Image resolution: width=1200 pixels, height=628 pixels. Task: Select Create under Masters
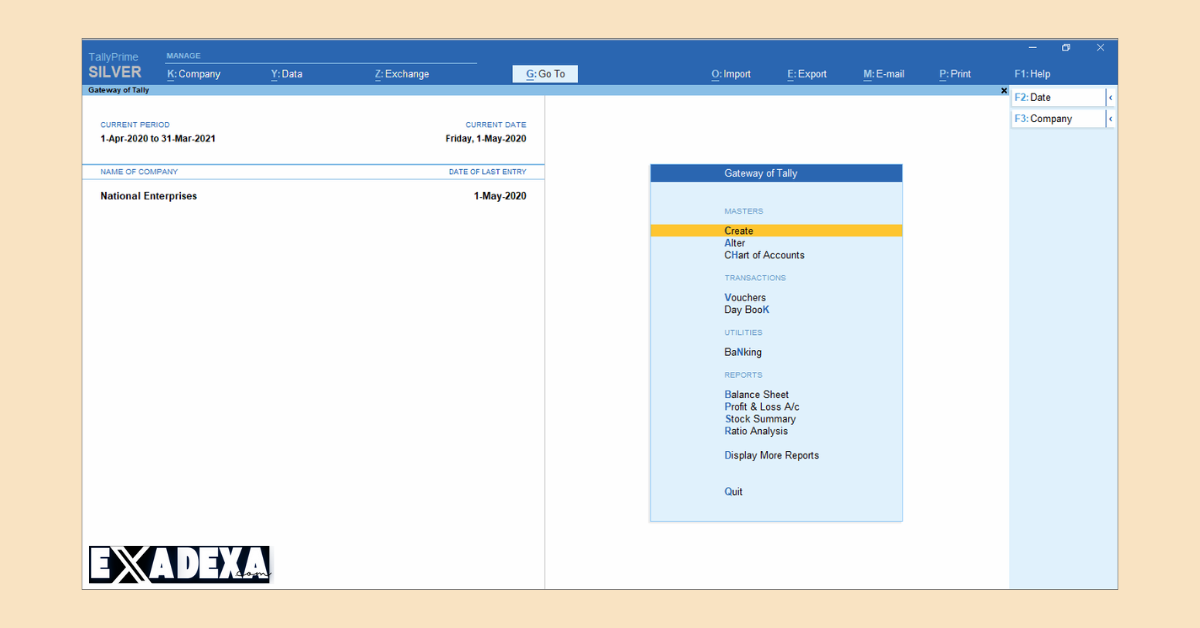tap(738, 230)
